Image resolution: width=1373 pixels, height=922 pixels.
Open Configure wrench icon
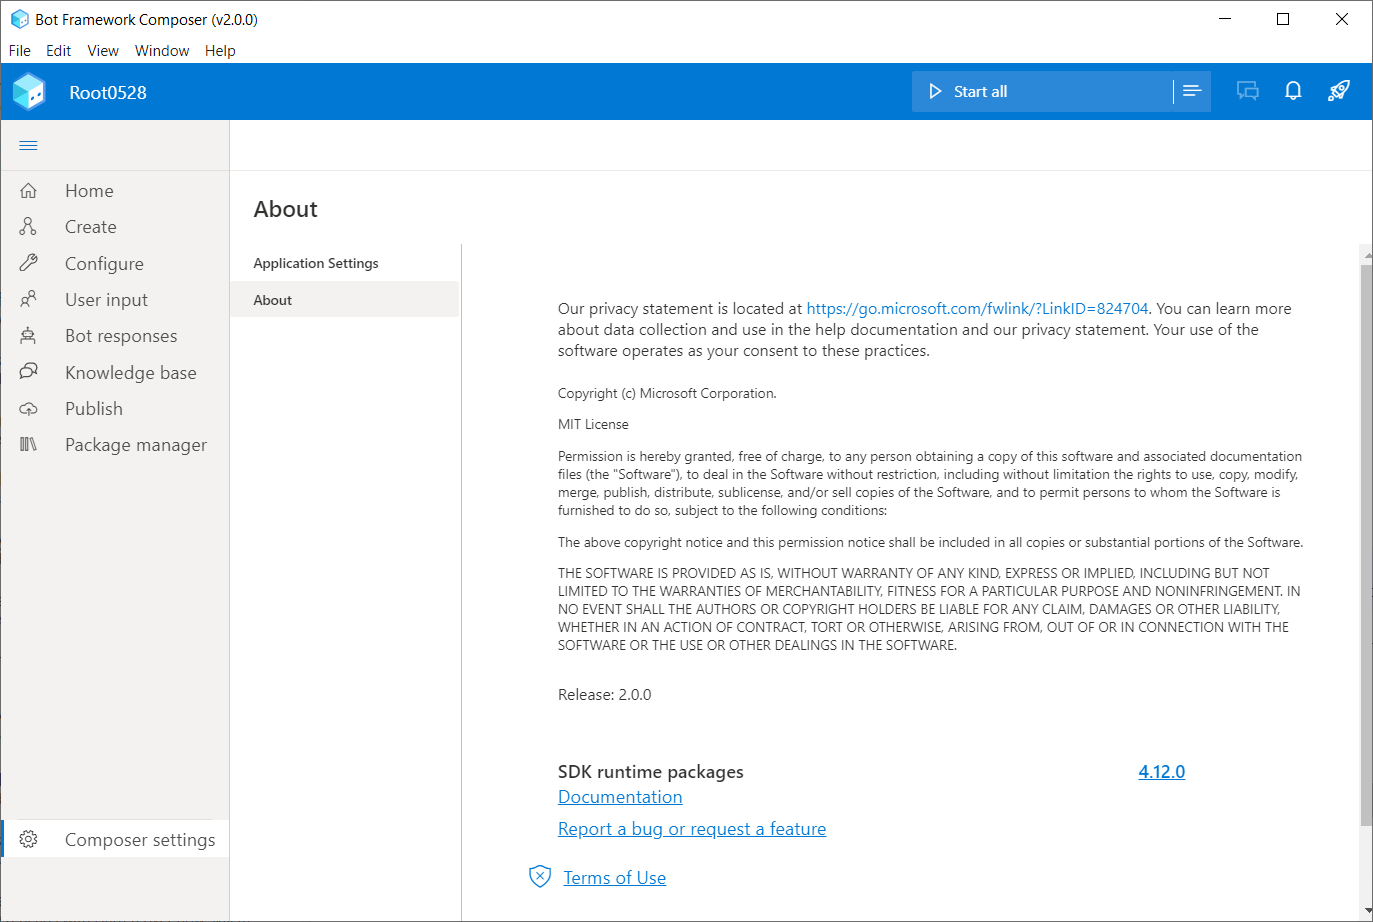(28, 263)
